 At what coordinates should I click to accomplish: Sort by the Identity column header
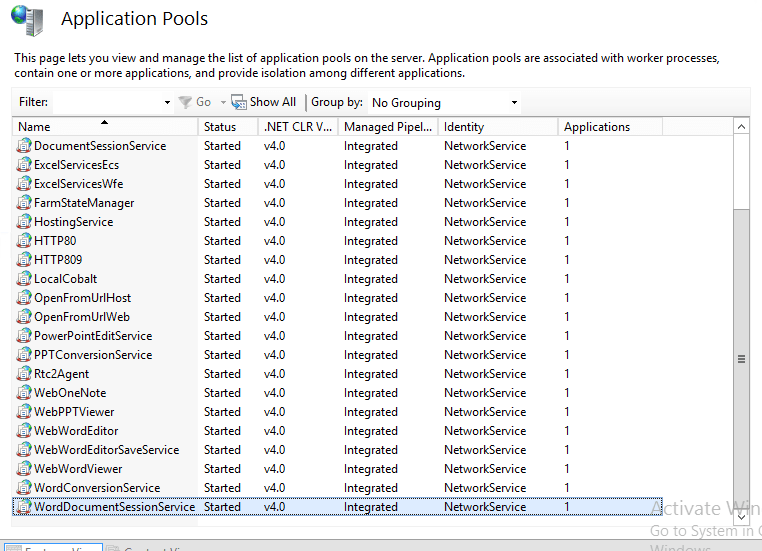pos(498,127)
